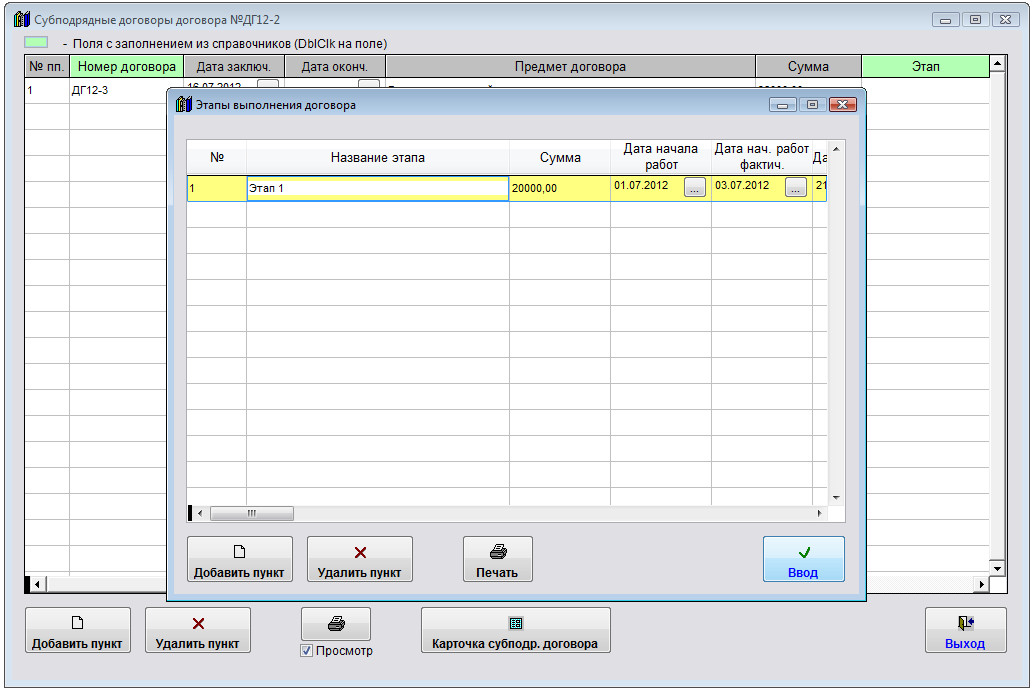Click Удалить пункт in the Этапы dialog

(x=359, y=559)
